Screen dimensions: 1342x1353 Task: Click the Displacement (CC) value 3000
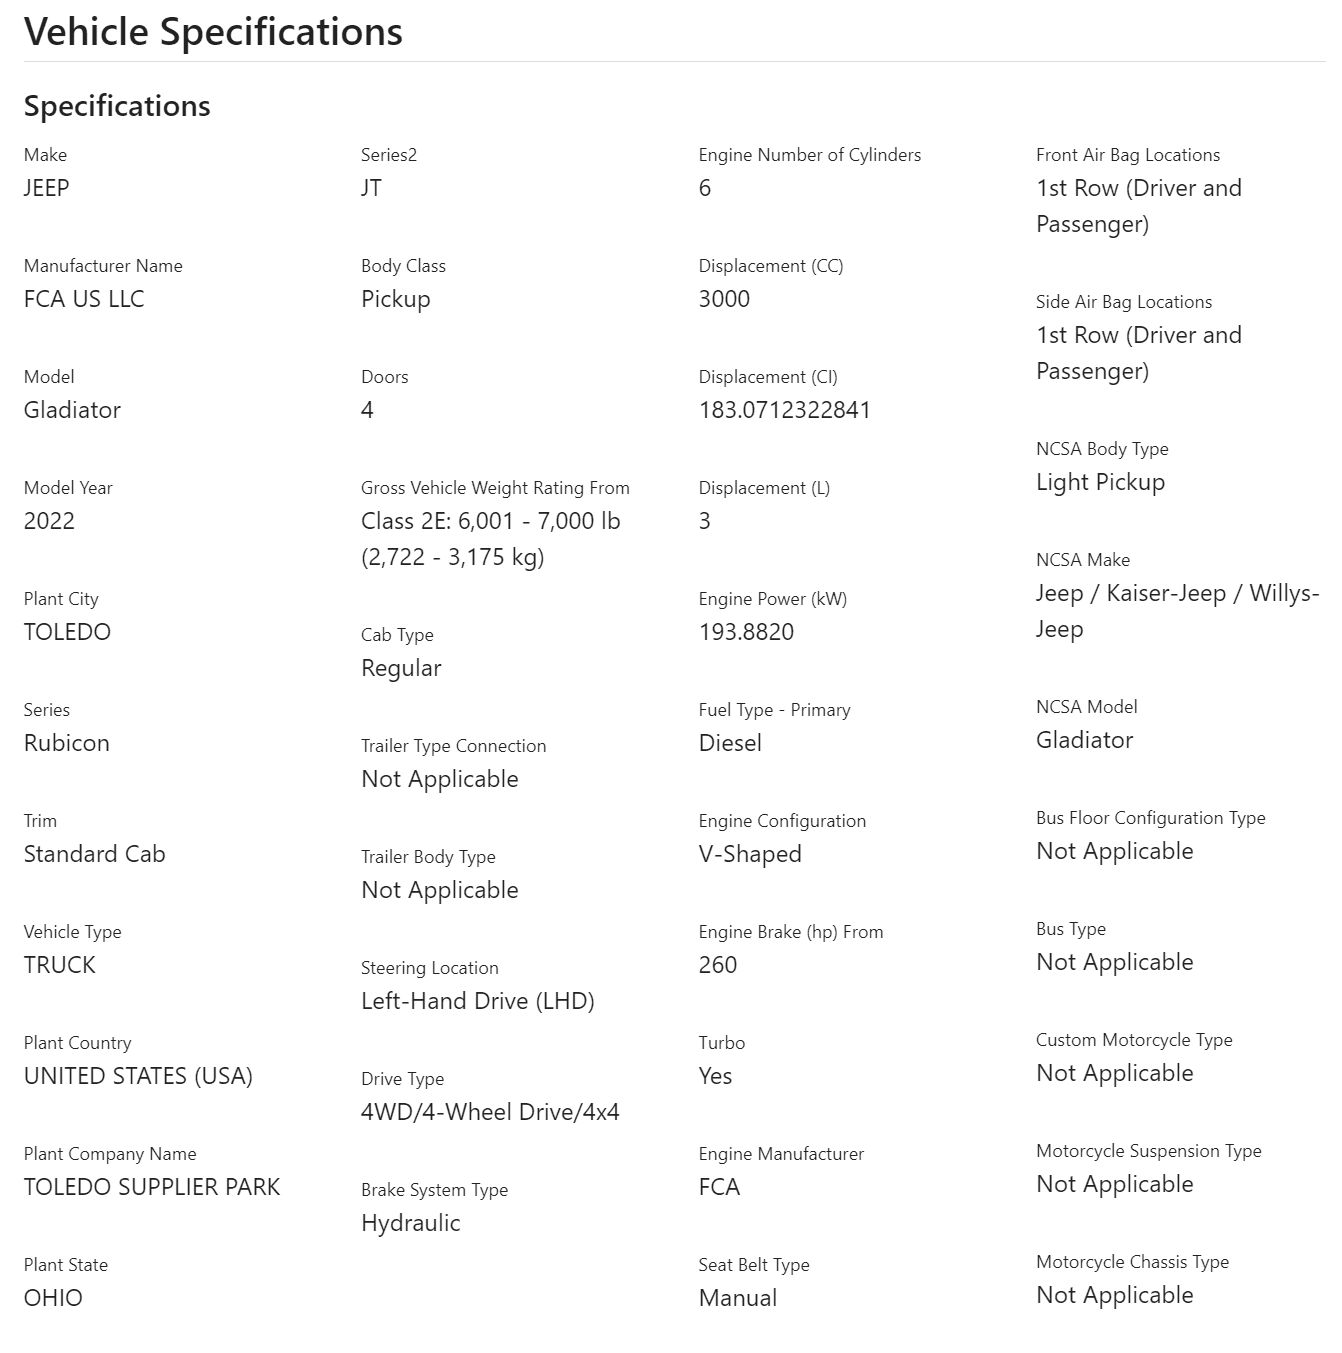tap(724, 299)
